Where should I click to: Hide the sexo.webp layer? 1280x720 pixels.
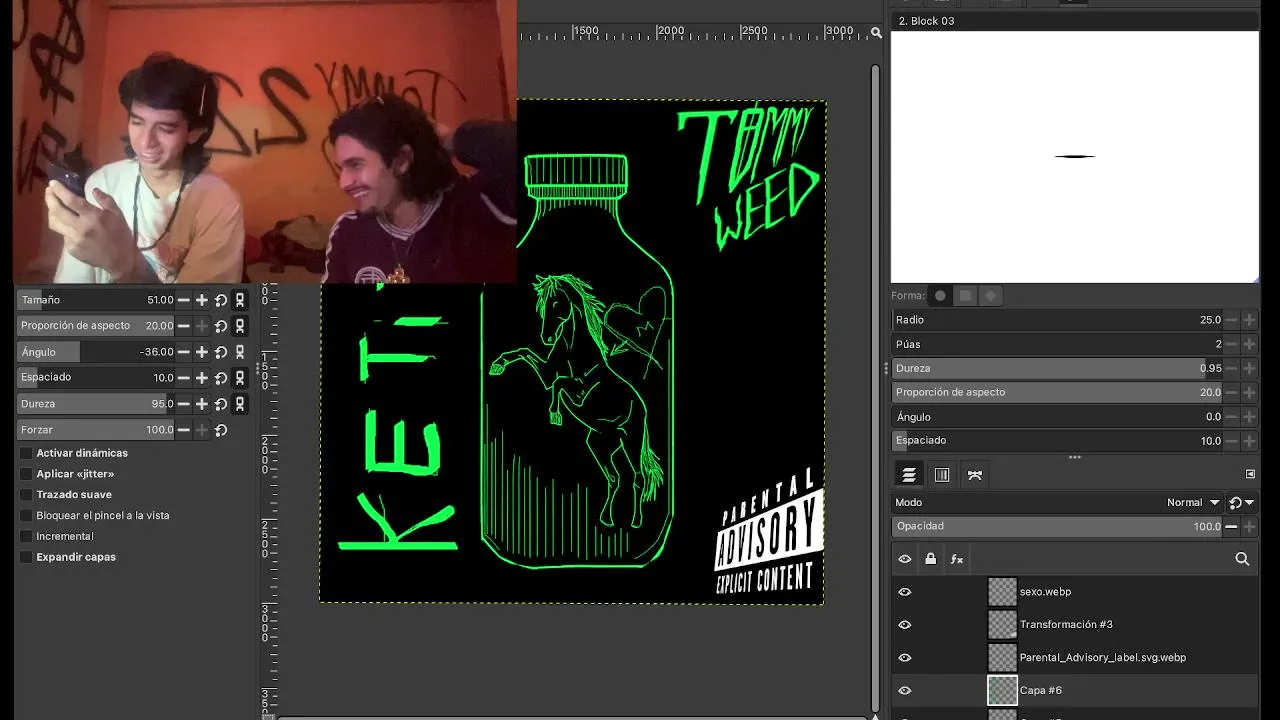(905, 592)
